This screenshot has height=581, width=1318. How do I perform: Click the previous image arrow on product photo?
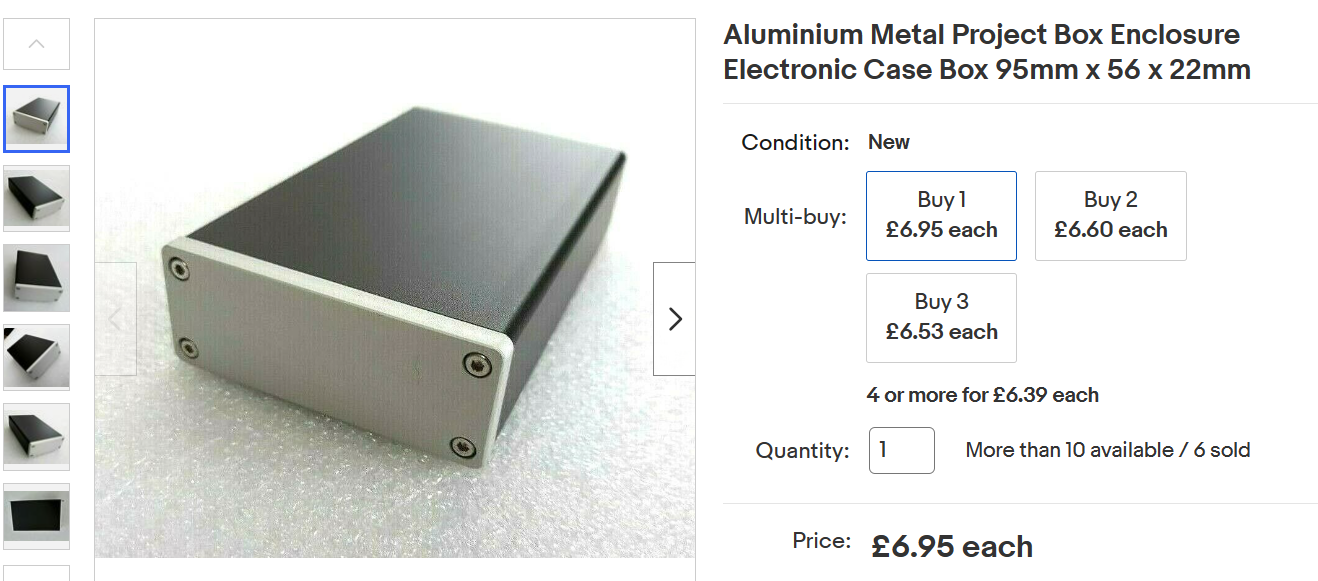[x=115, y=319]
